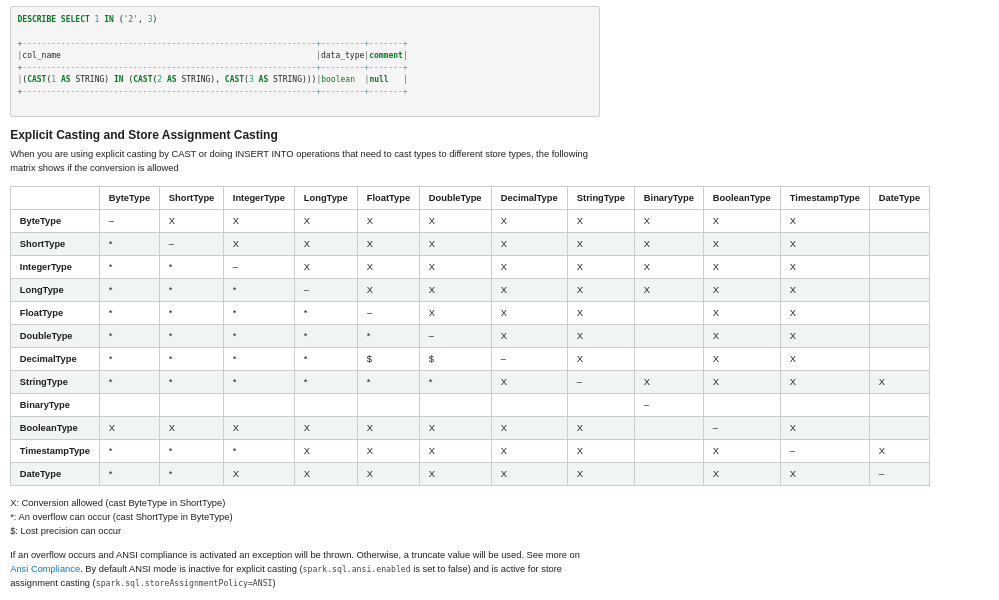This screenshot has width=999, height=600.
Task: Click the $ cell under FloatType column
Action: click(369, 359)
